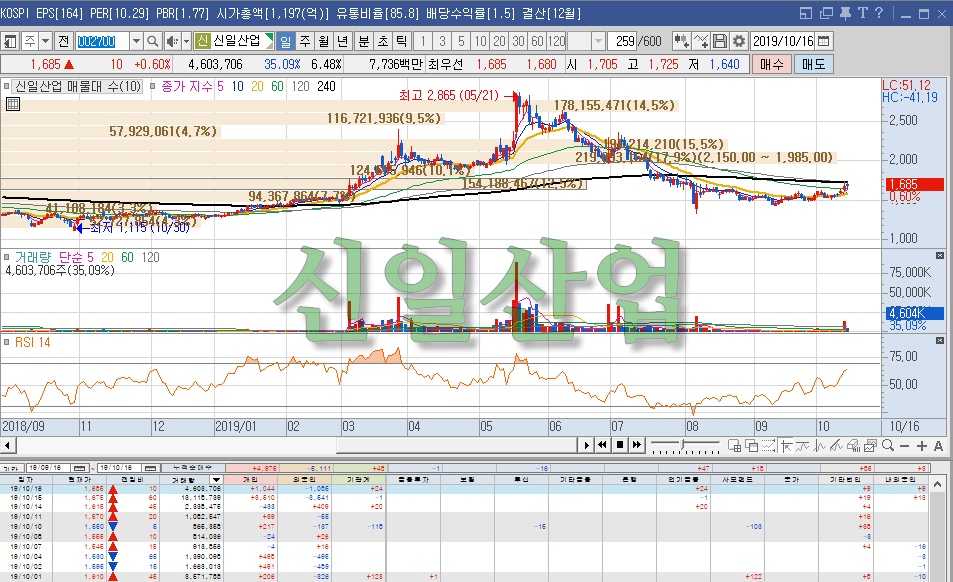The height and width of the screenshot is (582, 953).
Task: Open the interval combo box dropdown after 120
Action: (x=598, y=41)
